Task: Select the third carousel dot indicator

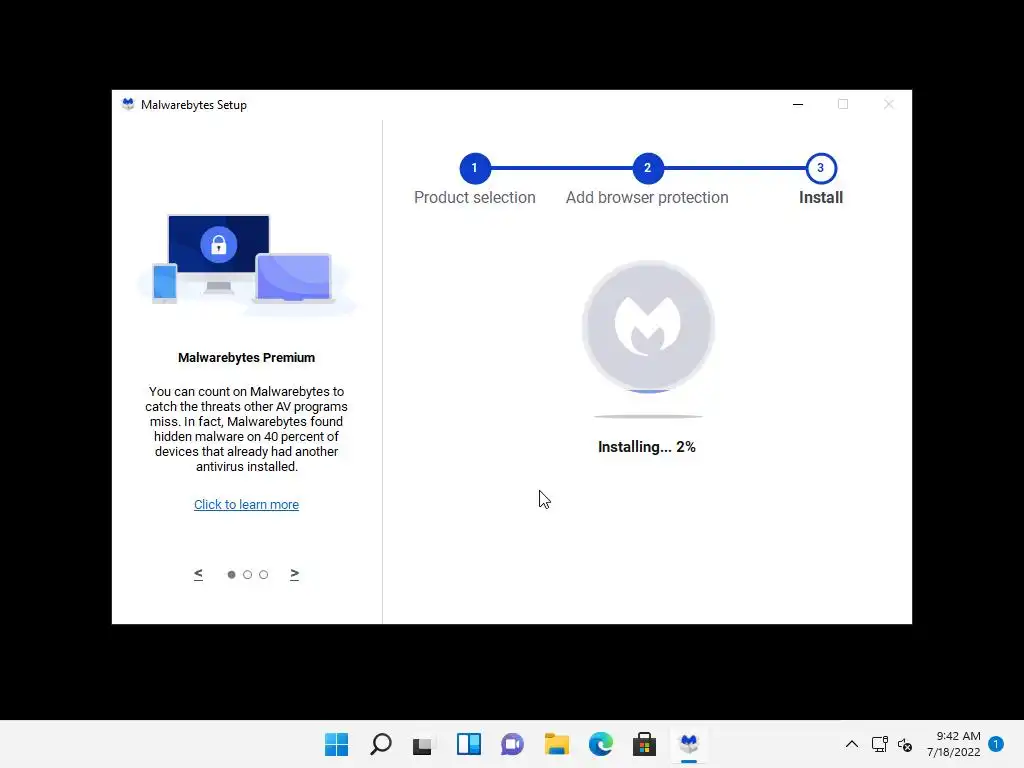Action: click(264, 575)
